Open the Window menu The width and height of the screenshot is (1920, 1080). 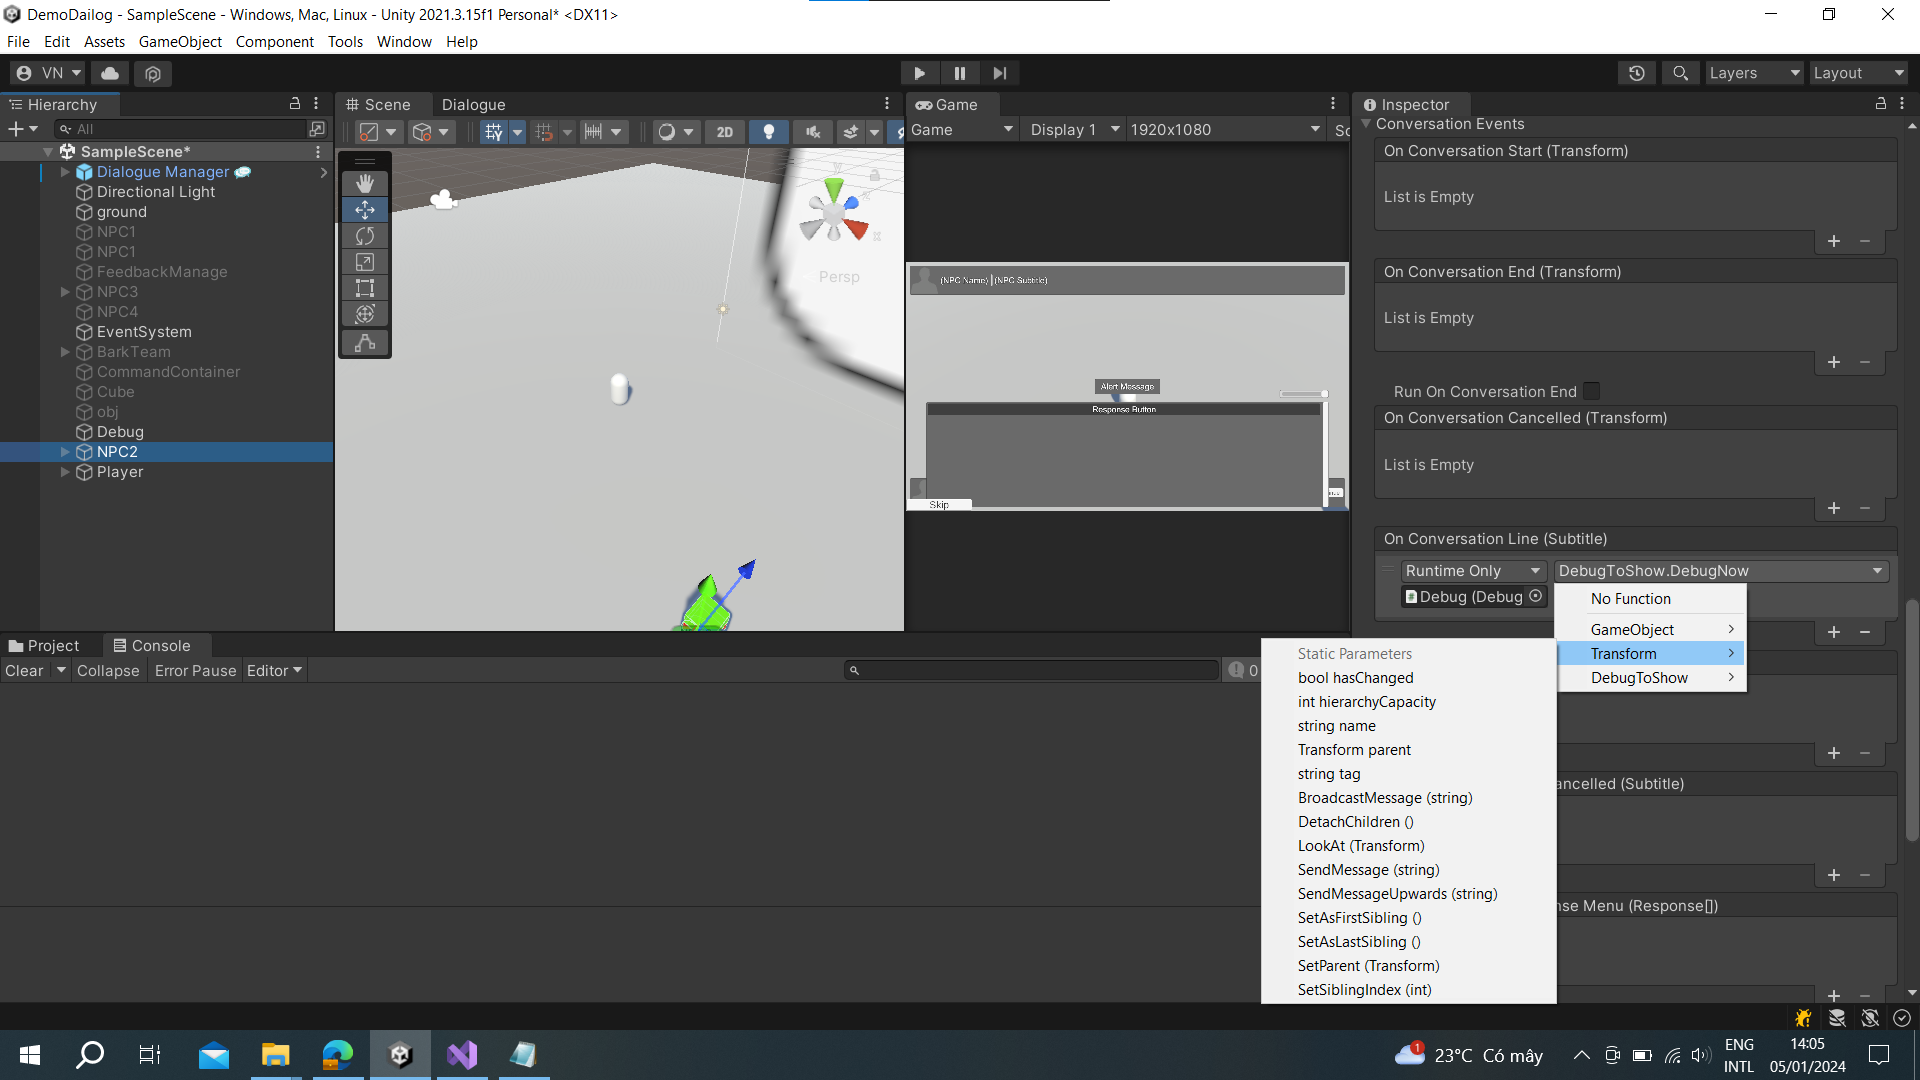(x=404, y=42)
